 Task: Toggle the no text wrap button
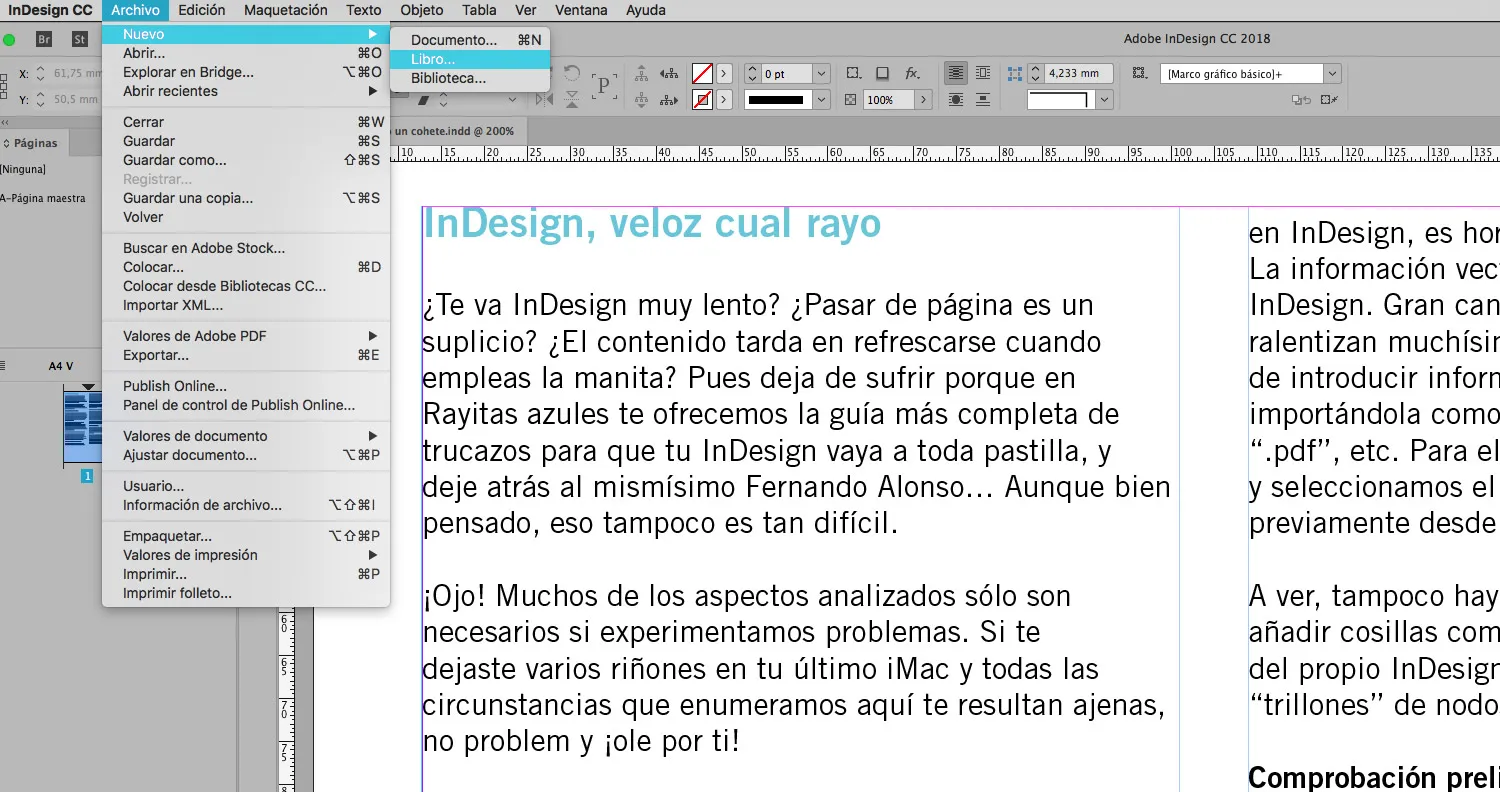(x=956, y=73)
